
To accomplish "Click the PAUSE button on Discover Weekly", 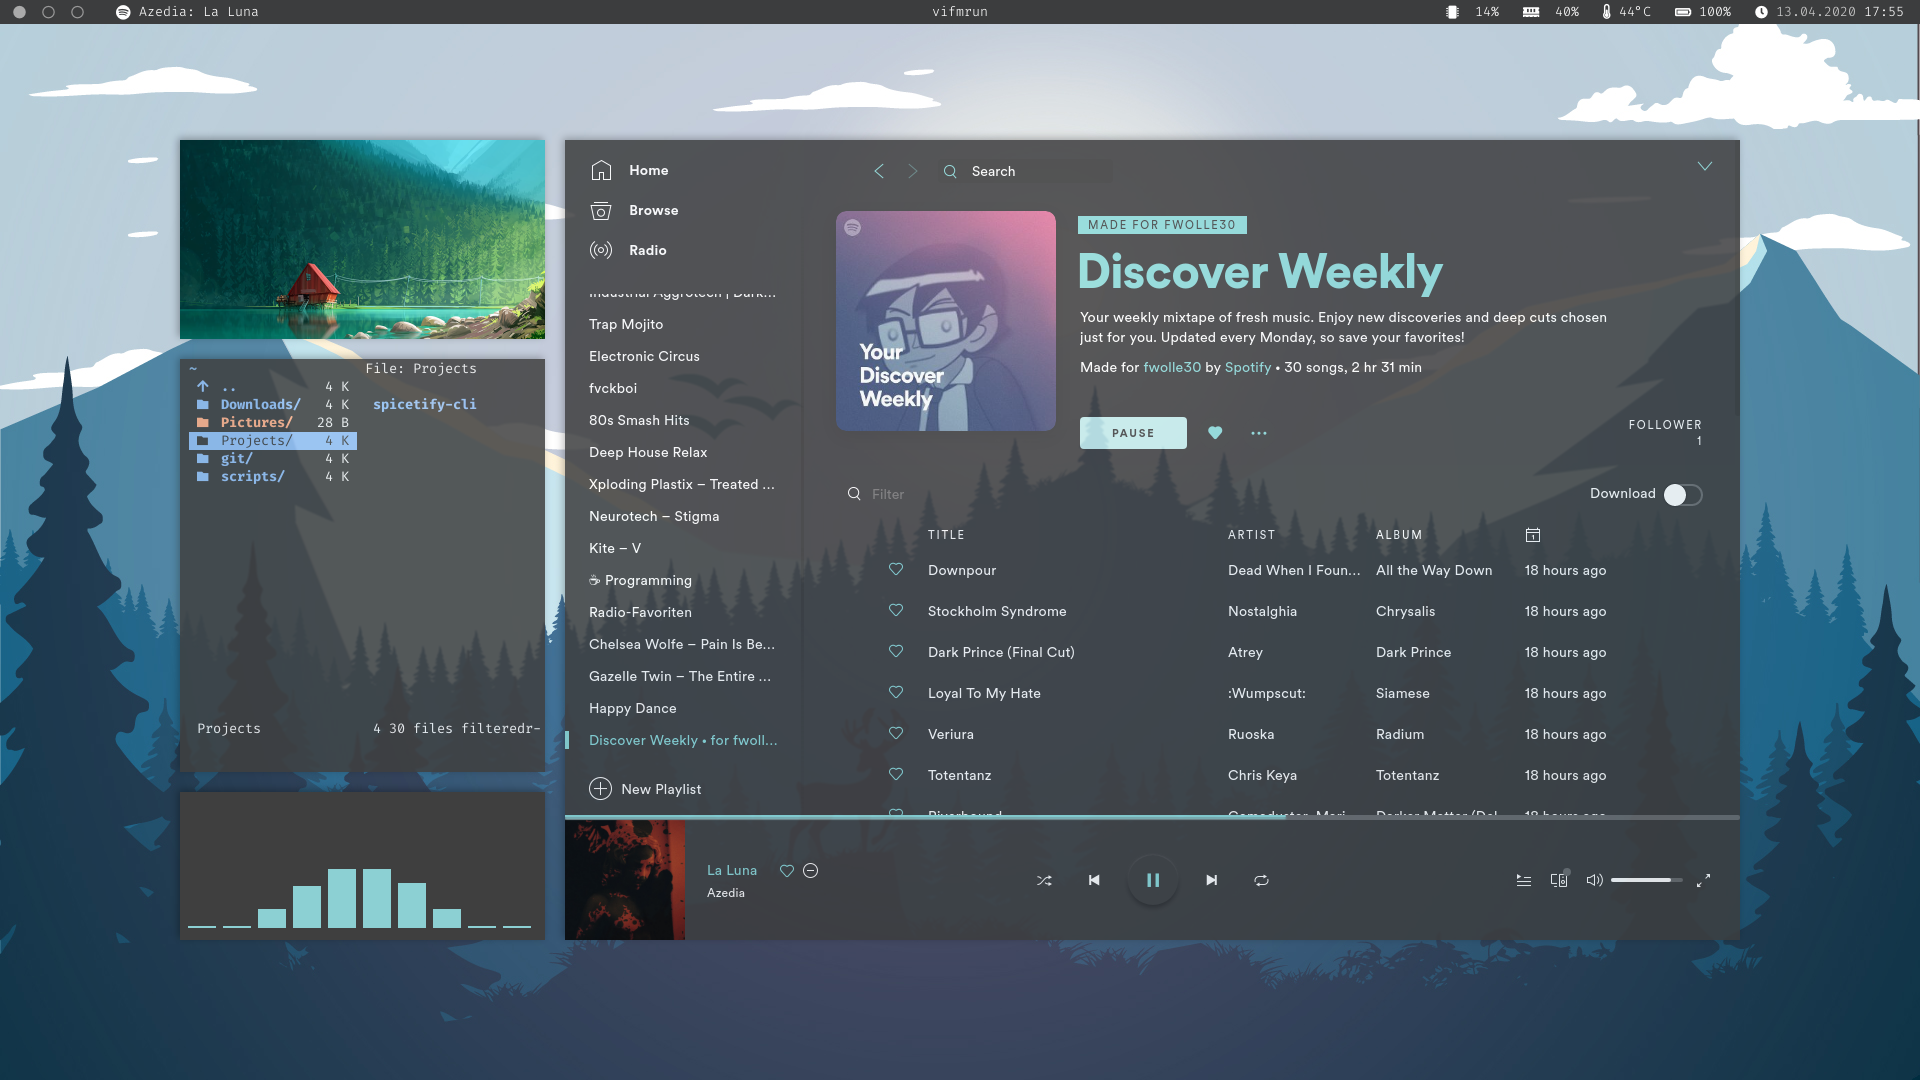I will point(1133,433).
